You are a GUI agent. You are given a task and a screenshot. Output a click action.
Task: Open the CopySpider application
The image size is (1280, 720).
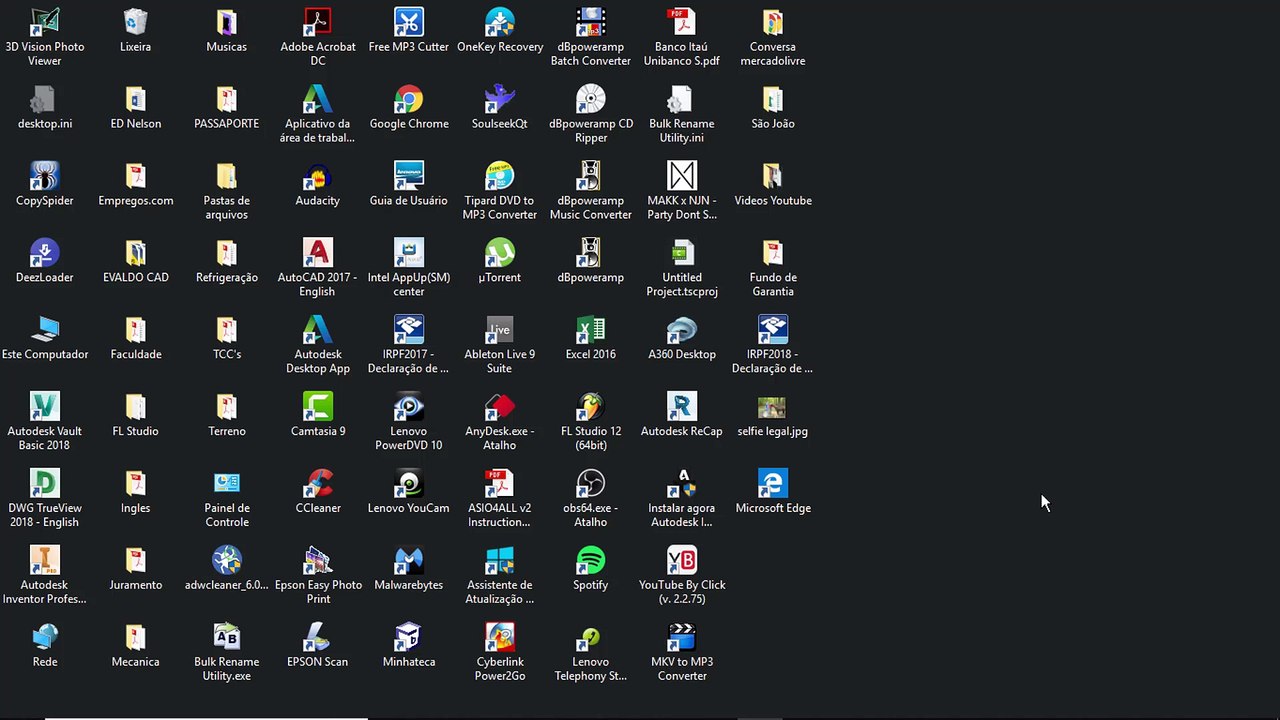click(45, 177)
